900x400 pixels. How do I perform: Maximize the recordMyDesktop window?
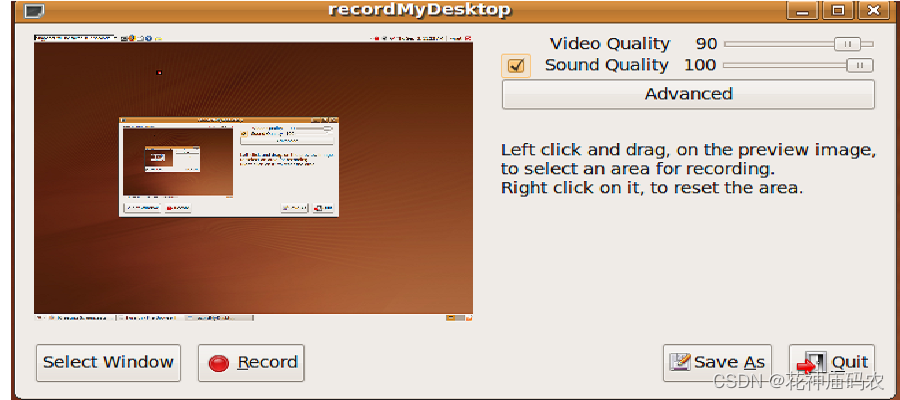point(838,10)
